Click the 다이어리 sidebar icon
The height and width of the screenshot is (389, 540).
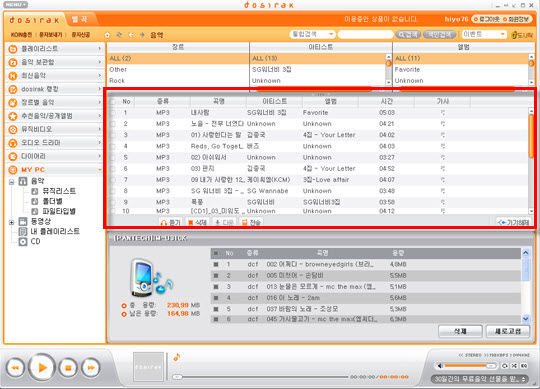coord(13,157)
